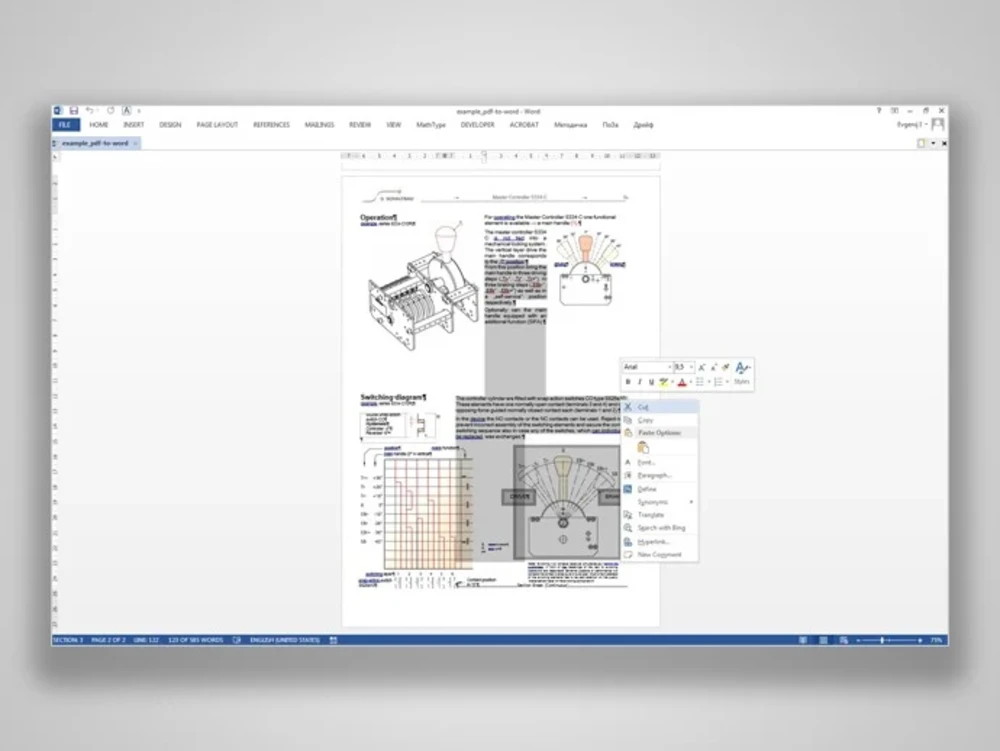Open the DEVELOPER ribbon tab
The image size is (1000, 751).
tap(477, 125)
